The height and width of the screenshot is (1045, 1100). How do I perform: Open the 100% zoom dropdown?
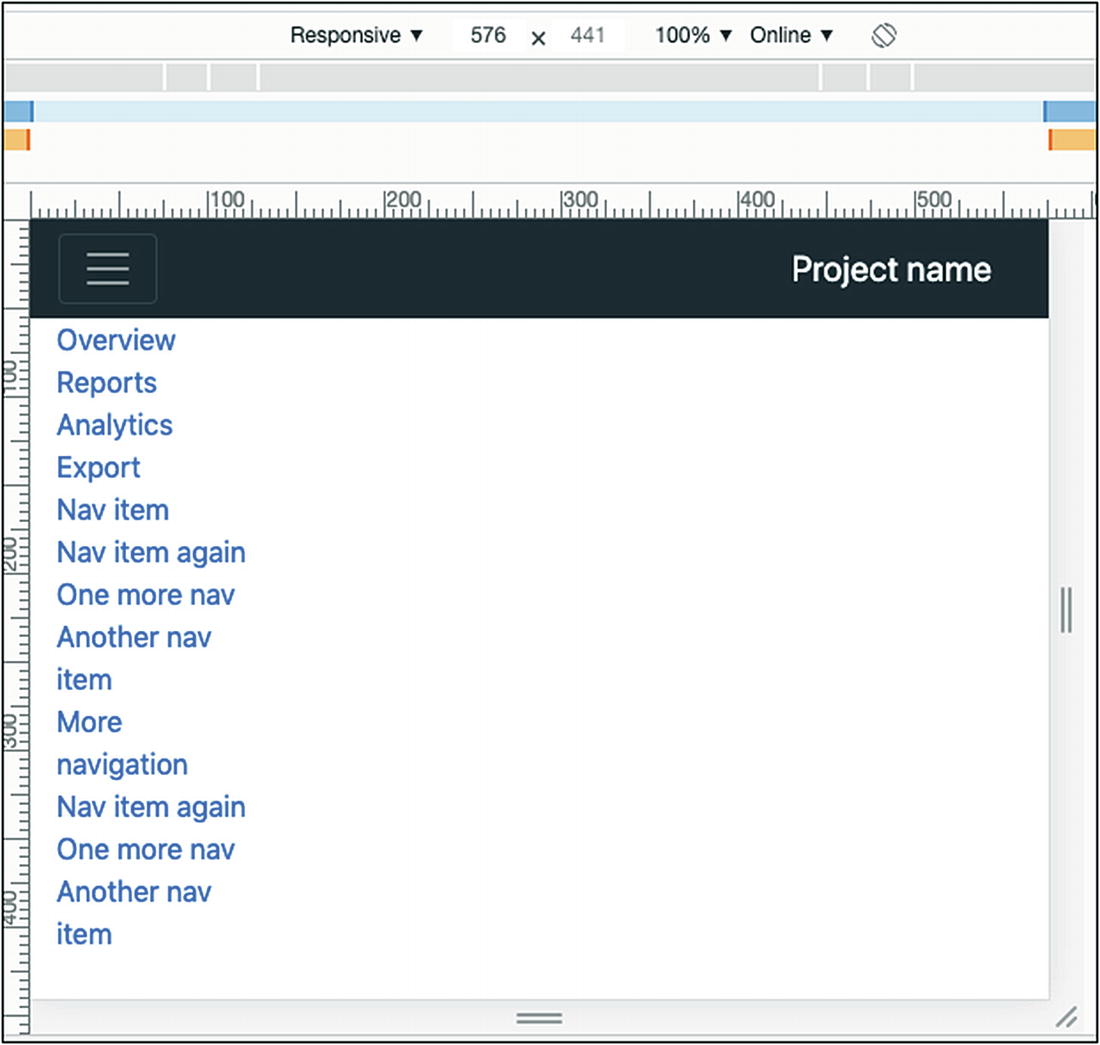(x=693, y=36)
